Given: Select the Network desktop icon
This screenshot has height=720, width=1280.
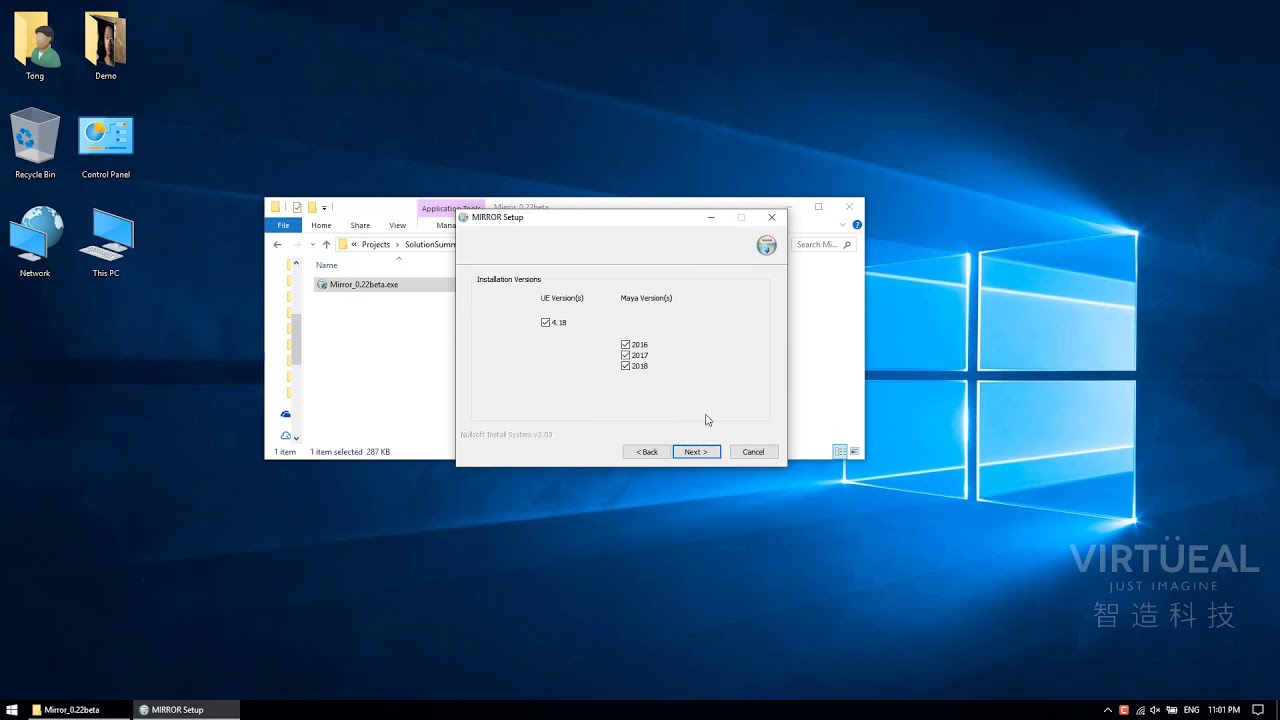Looking at the screenshot, I should coord(35,242).
